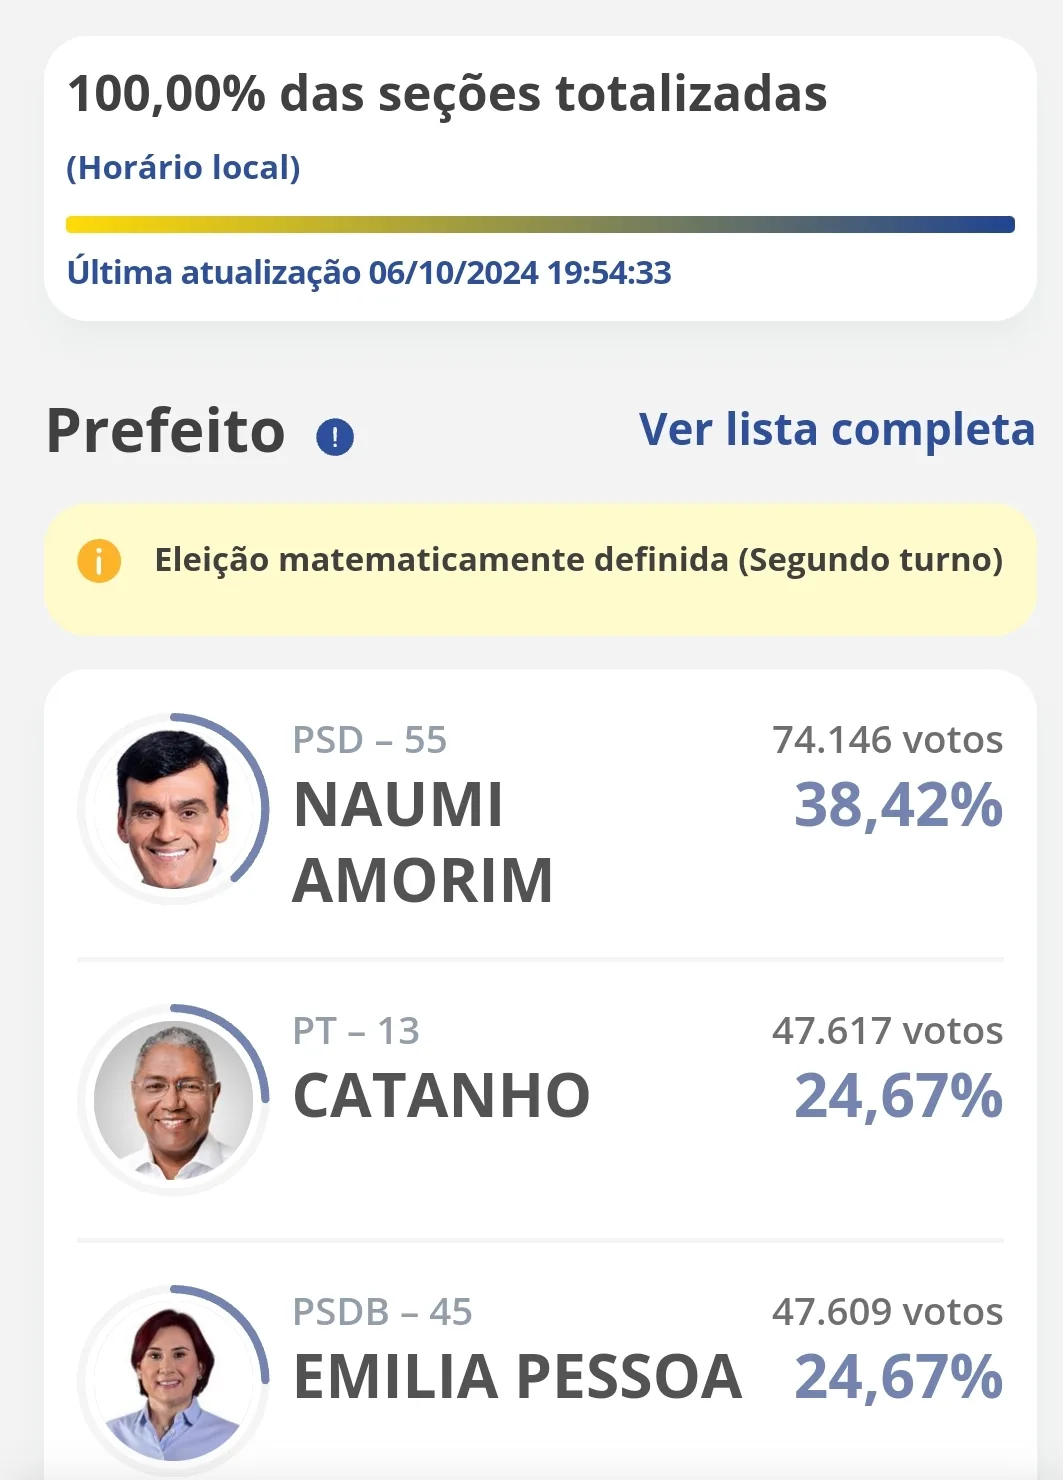Click the 38,42% vote percentage
Screen dimensions: 1063x1480
[x=898, y=806]
